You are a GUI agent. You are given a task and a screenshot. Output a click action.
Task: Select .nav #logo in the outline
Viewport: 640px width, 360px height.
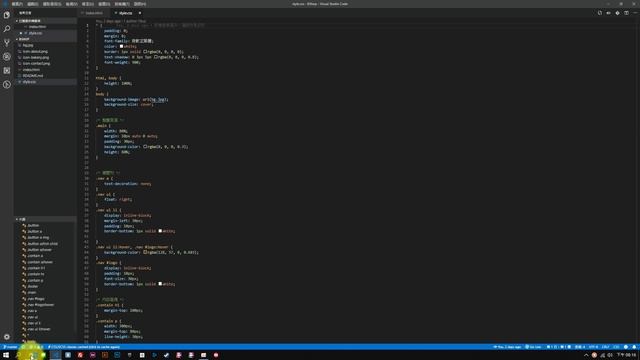tap(36, 299)
